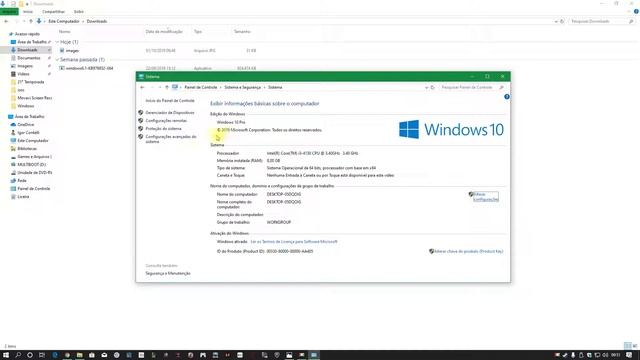Open Segurança e Manutenção link
This screenshot has width=640, height=360.
click(x=168, y=273)
